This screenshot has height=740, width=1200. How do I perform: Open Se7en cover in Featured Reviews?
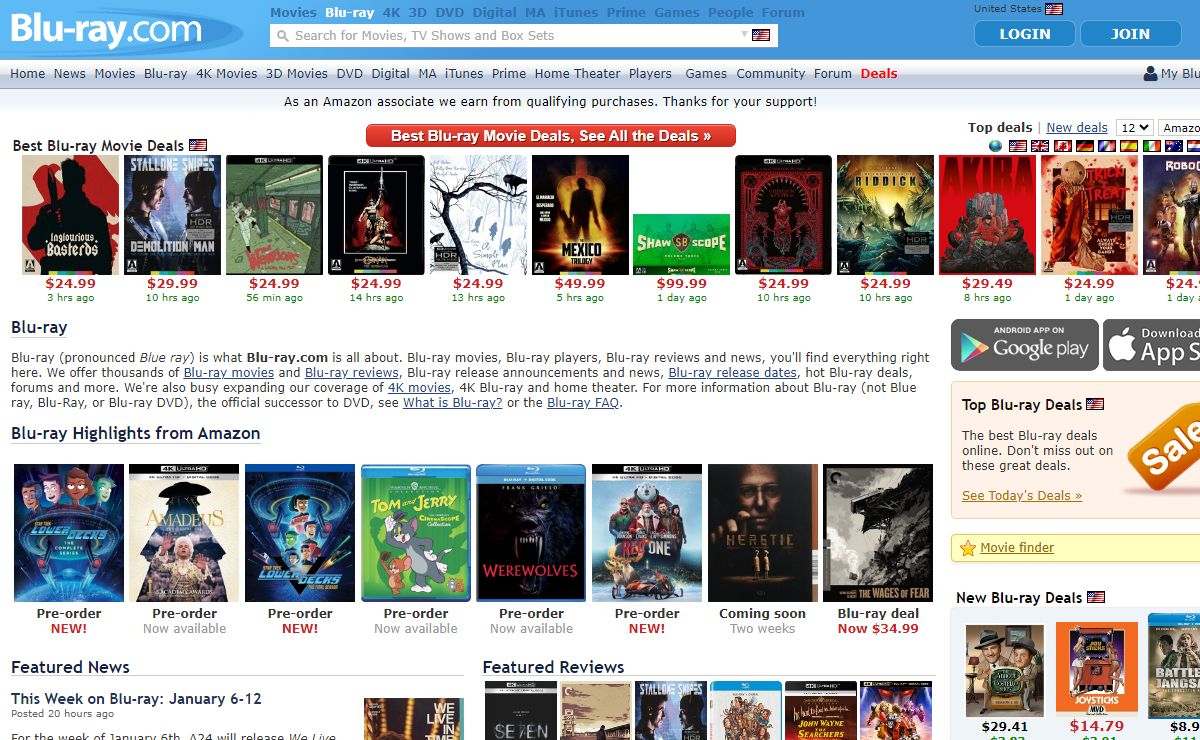pos(521,711)
